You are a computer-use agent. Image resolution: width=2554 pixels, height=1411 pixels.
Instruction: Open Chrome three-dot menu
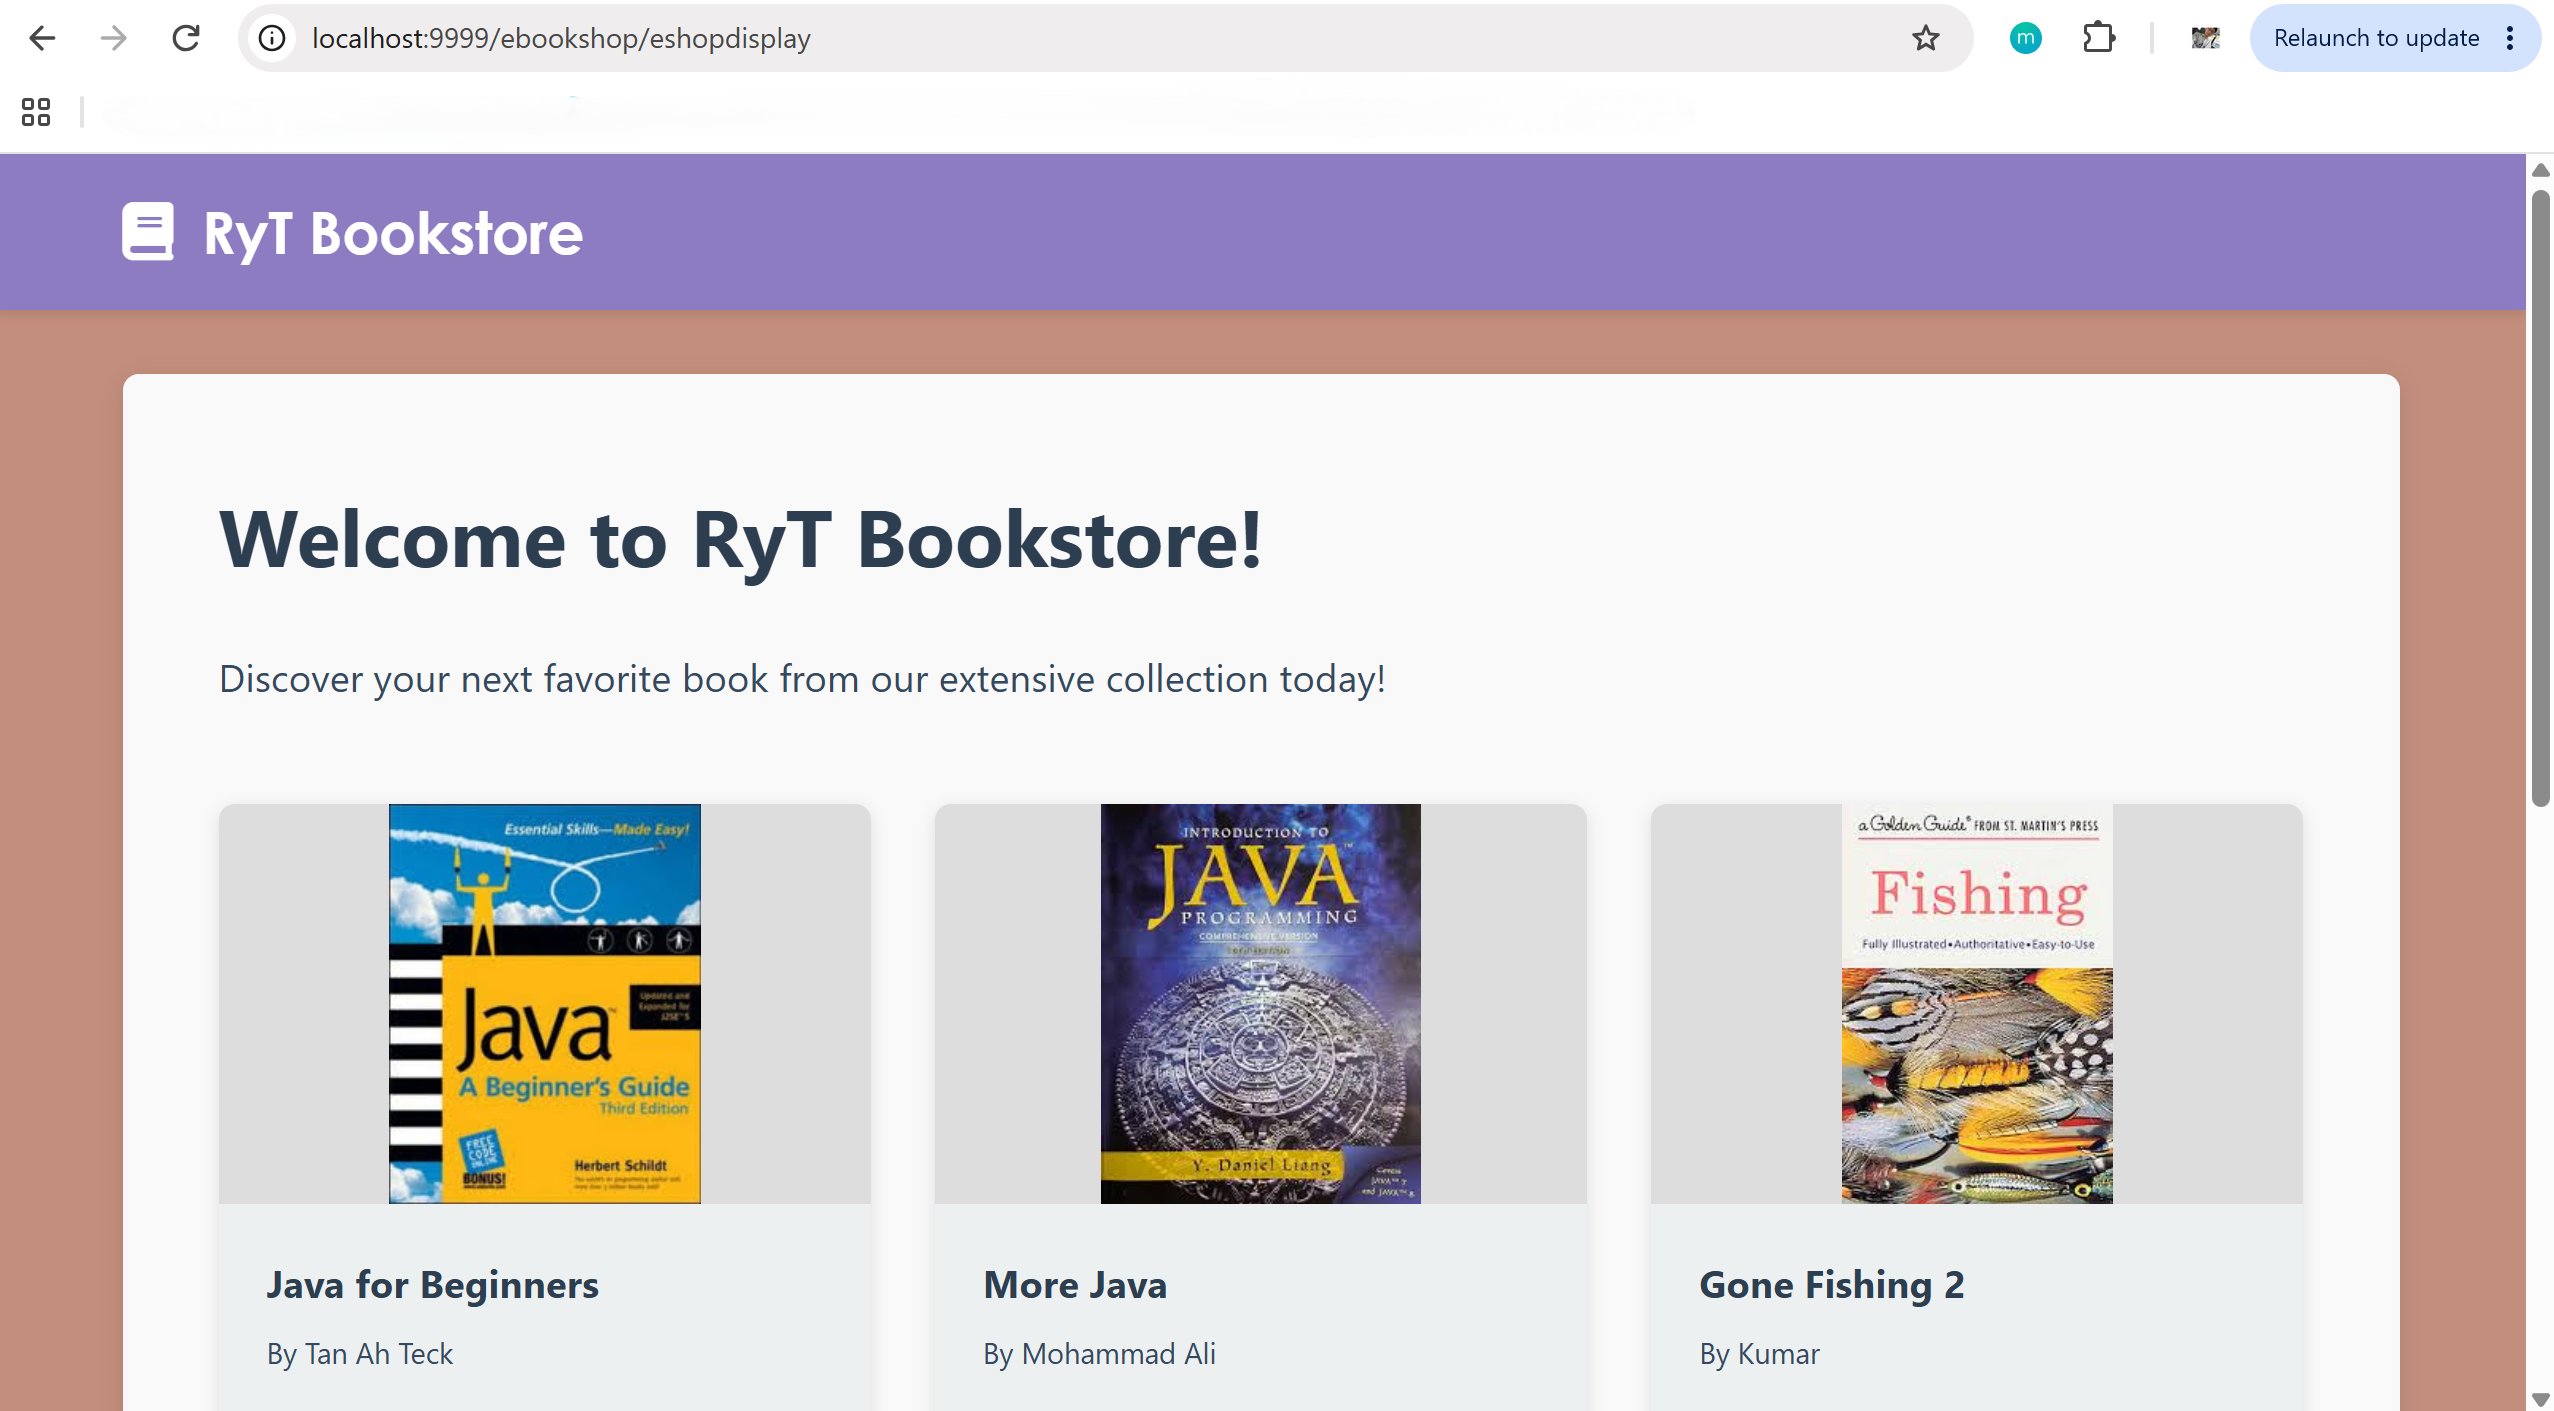[x=2510, y=38]
